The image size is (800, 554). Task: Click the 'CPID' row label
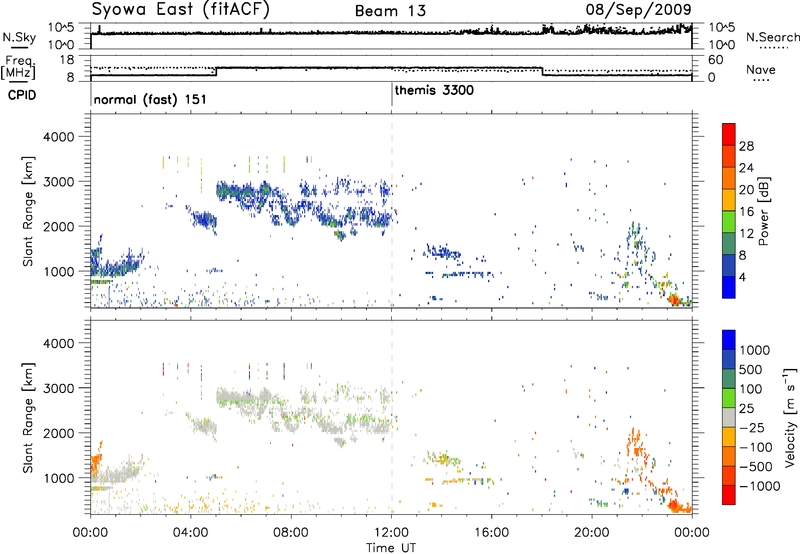pyautogui.click(x=22, y=95)
